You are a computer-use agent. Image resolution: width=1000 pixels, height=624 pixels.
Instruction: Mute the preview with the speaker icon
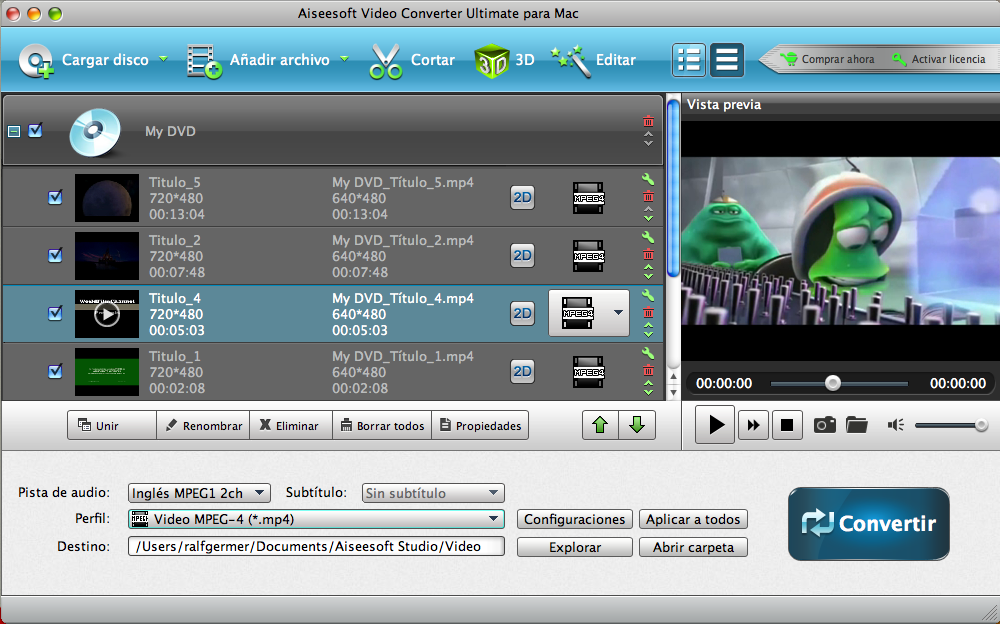(895, 425)
